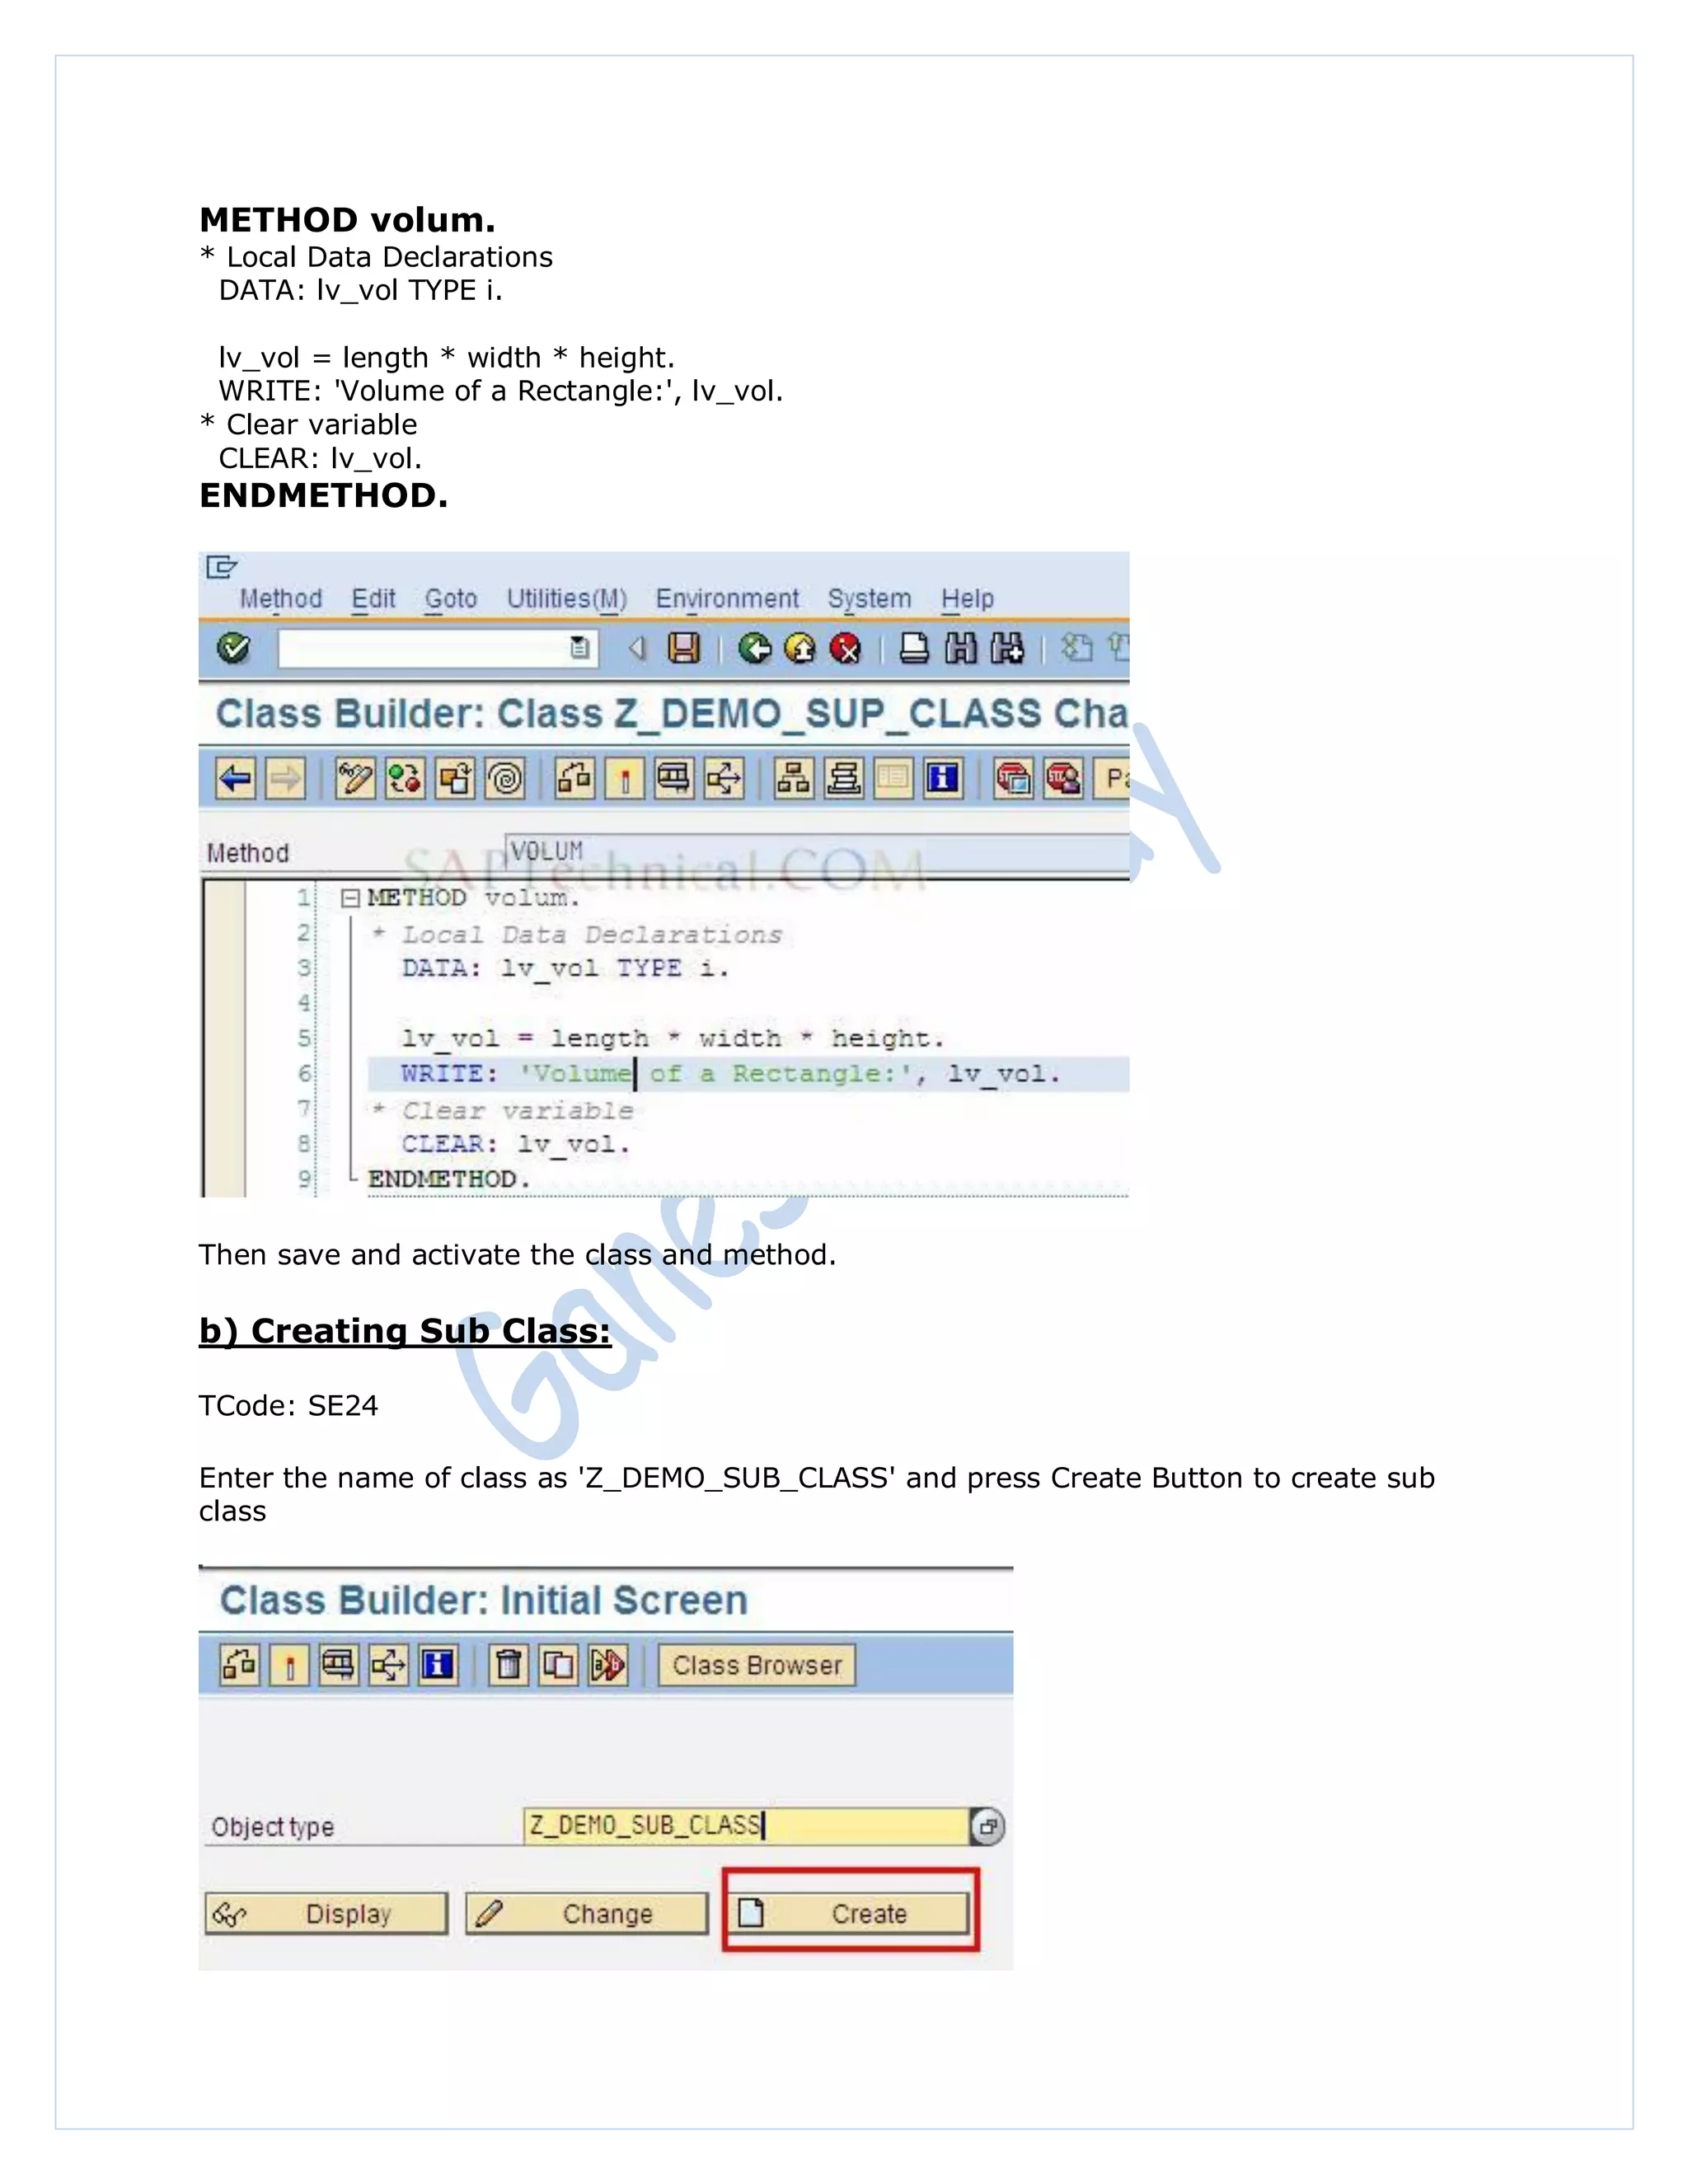Click the Create button

[x=850, y=1914]
